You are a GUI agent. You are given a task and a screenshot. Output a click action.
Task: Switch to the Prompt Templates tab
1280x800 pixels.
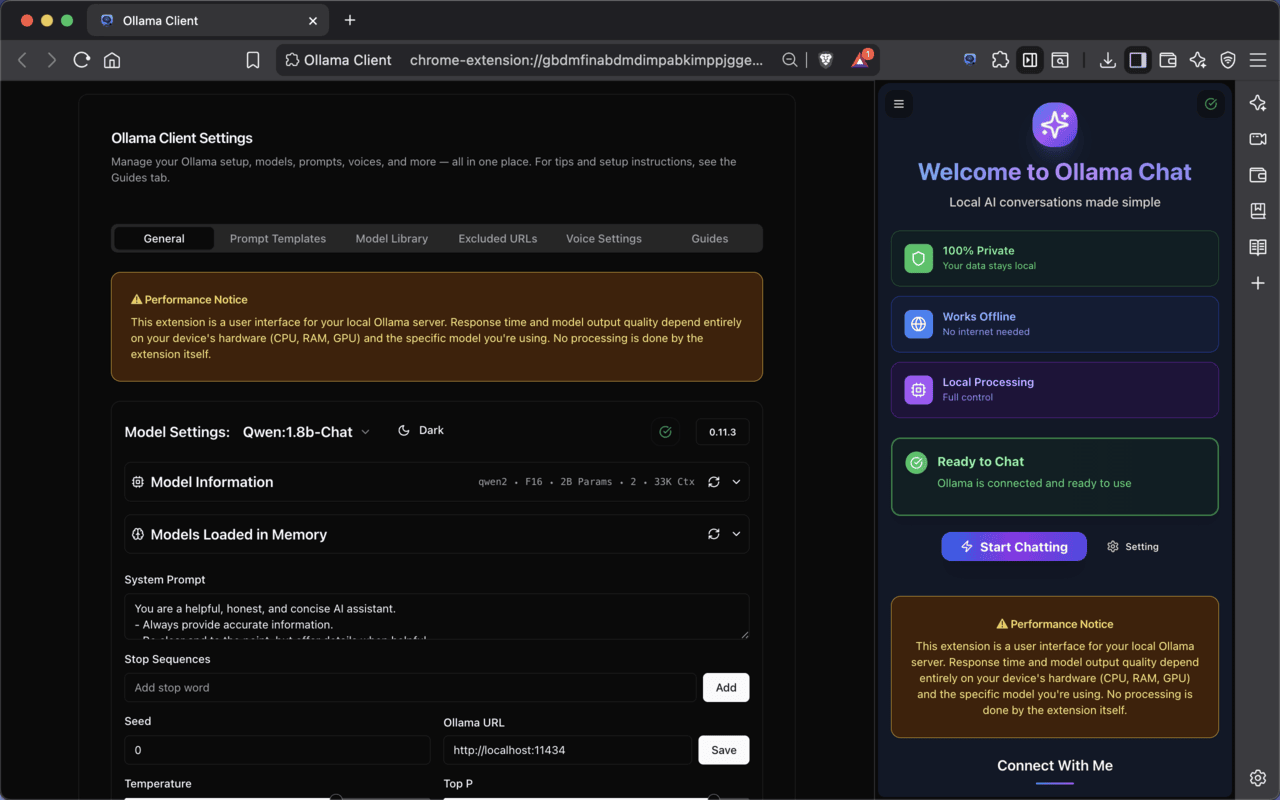point(278,239)
